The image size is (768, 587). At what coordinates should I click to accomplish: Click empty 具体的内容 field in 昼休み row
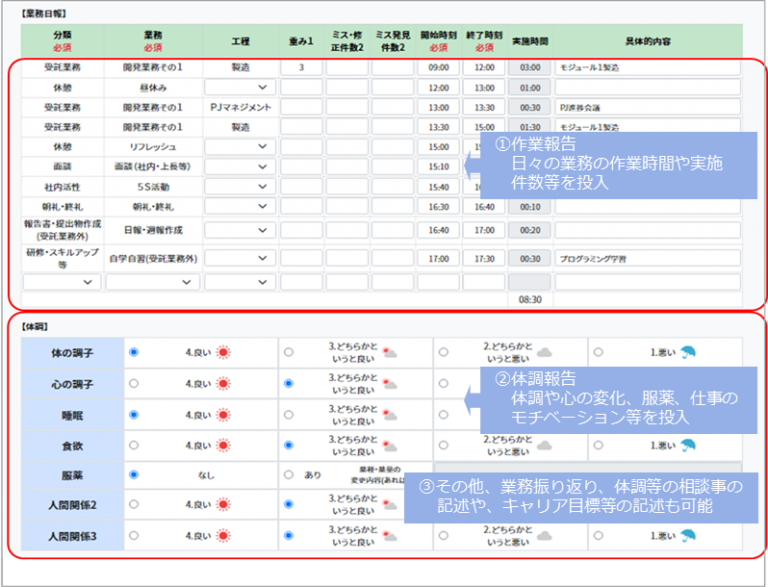click(x=648, y=88)
